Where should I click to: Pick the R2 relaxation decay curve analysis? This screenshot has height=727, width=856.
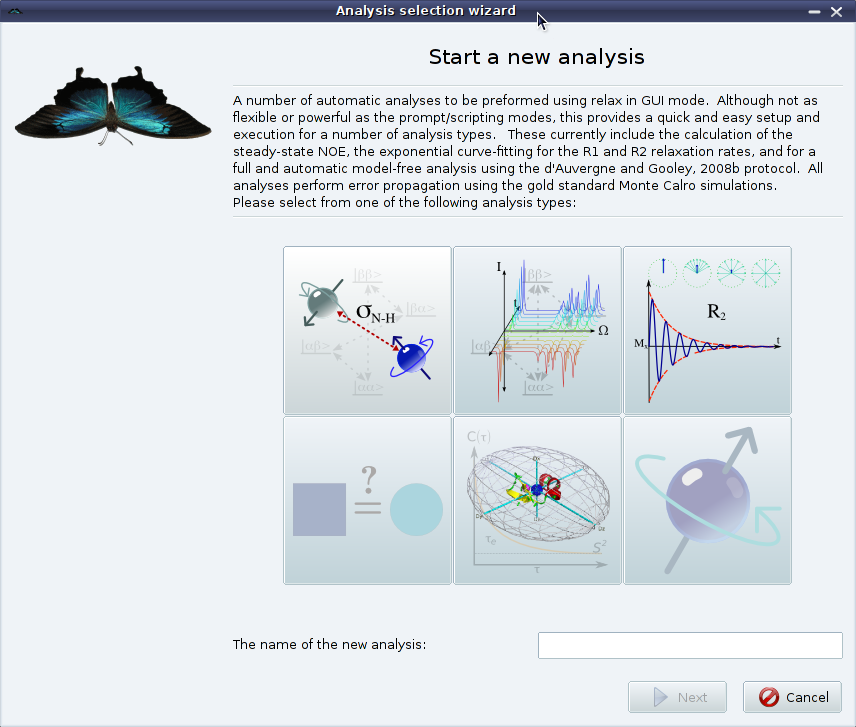click(707, 330)
